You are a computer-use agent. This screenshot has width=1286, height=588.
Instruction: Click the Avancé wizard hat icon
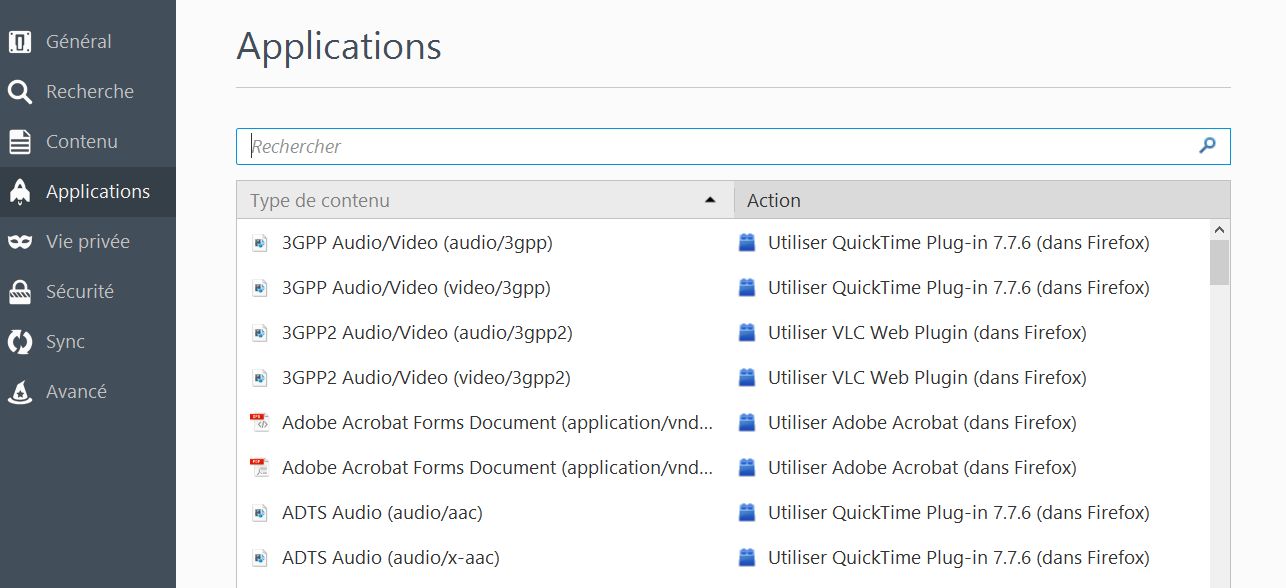click(20, 392)
